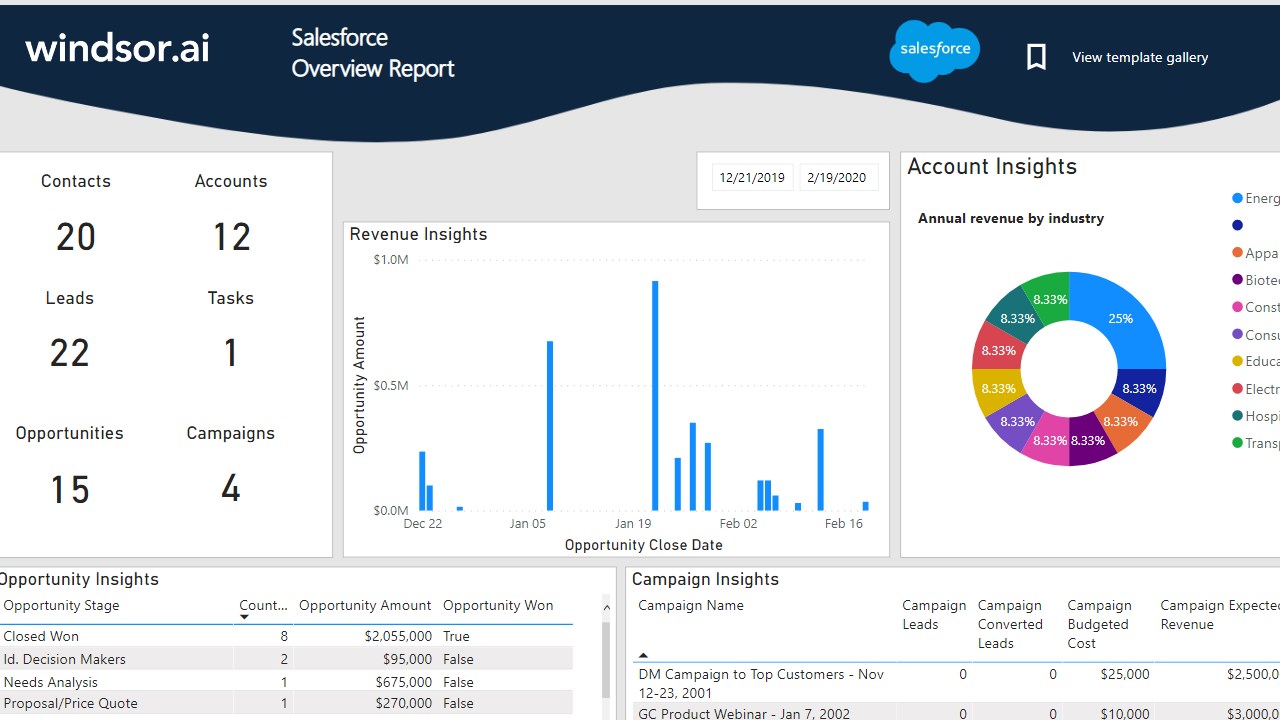Click the Salesforce cloud logo

tap(935, 50)
